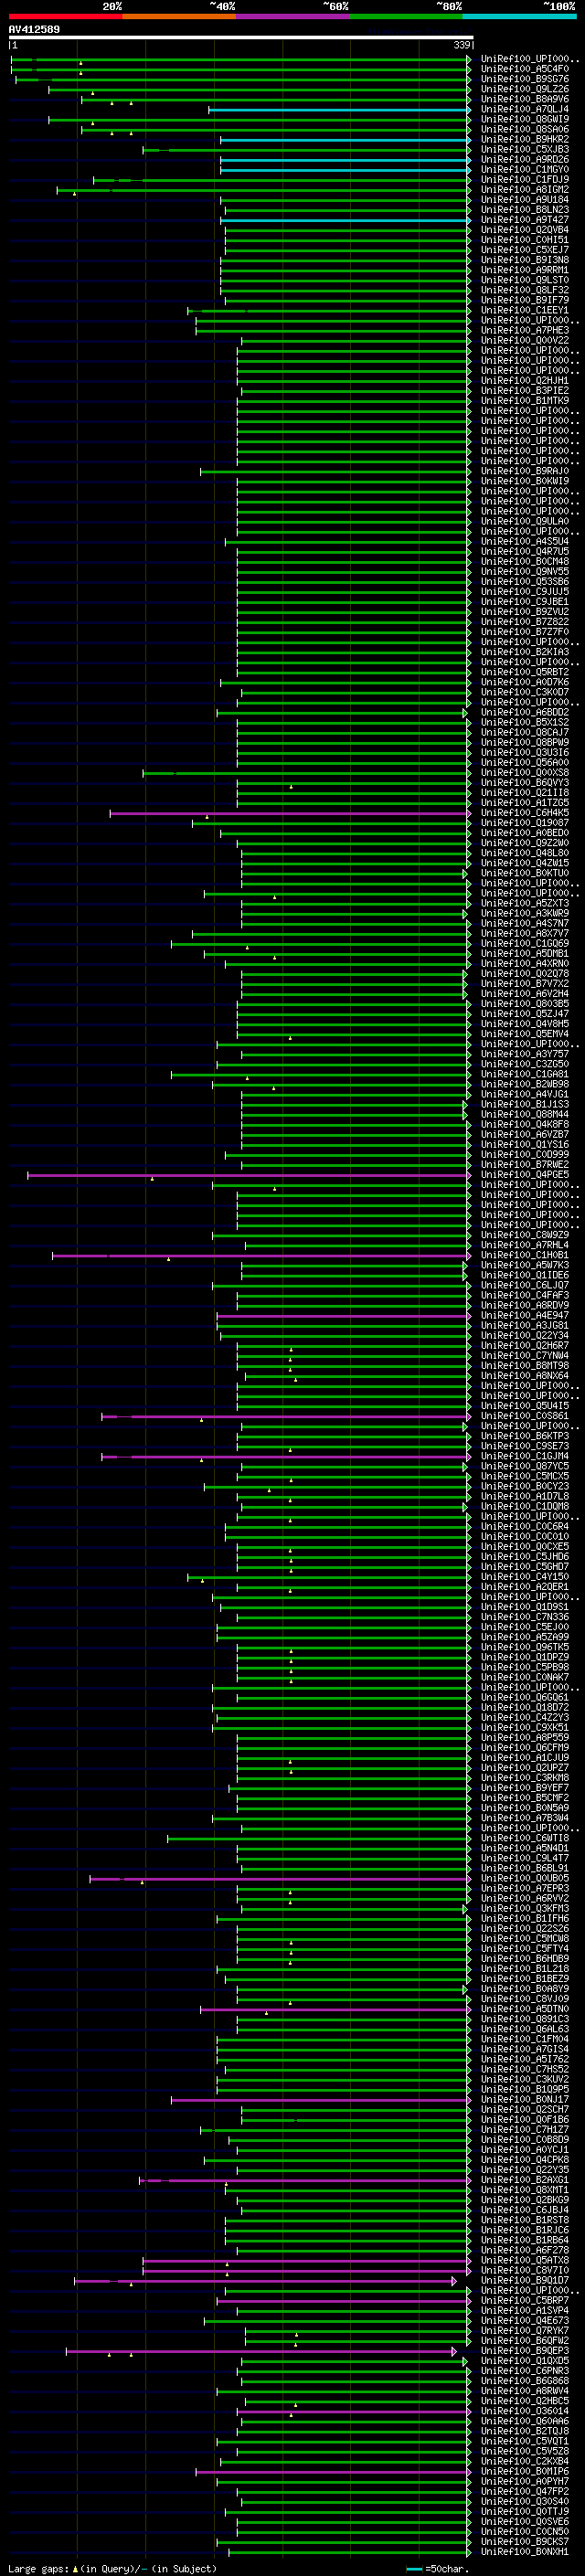
Task: Open hit UniRef100_A5C4F0
Action: point(524,70)
